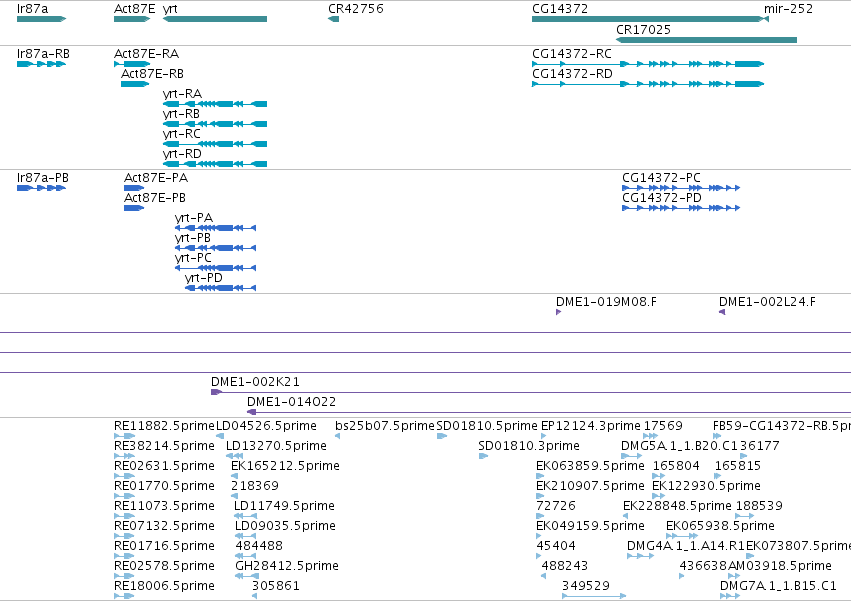The height and width of the screenshot is (601, 851).
Task: Click the DME1-019M08.F label
Action: pos(606,302)
